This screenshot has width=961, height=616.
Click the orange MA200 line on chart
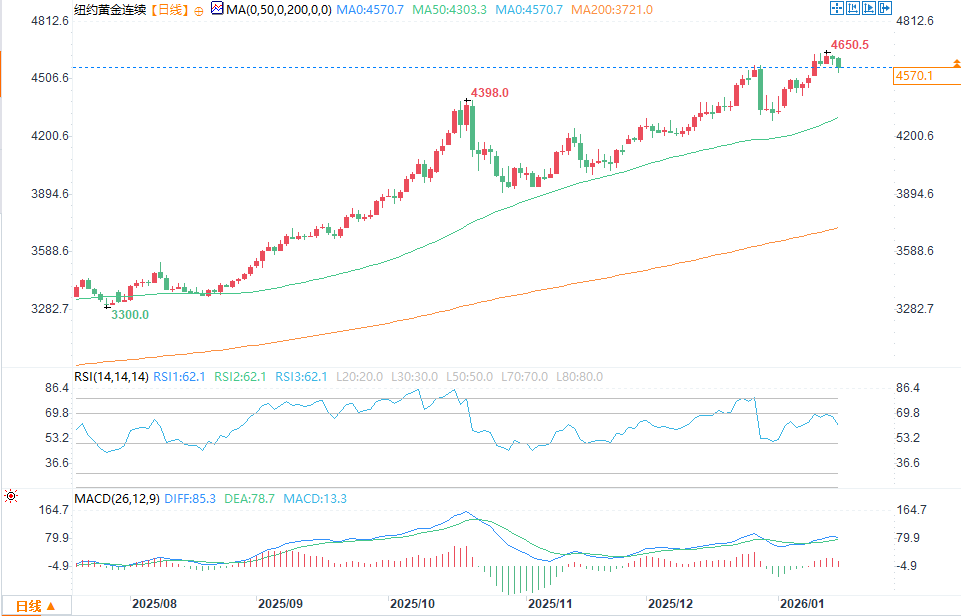[x=500, y=290]
